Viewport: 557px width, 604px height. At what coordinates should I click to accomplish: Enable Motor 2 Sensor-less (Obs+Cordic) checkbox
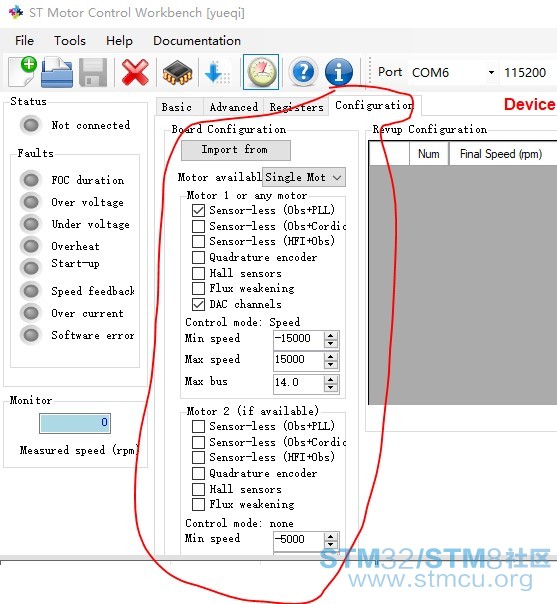(x=198, y=442)
